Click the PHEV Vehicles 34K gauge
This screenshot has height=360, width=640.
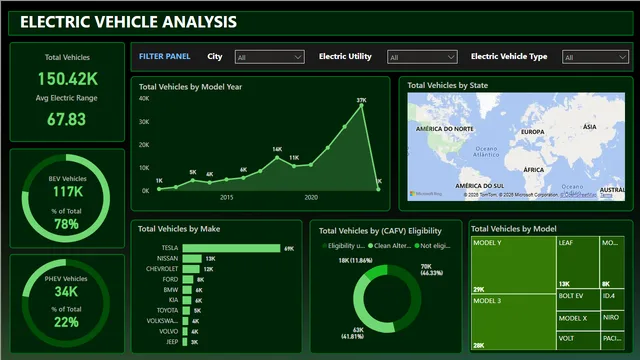pos(66,303)
